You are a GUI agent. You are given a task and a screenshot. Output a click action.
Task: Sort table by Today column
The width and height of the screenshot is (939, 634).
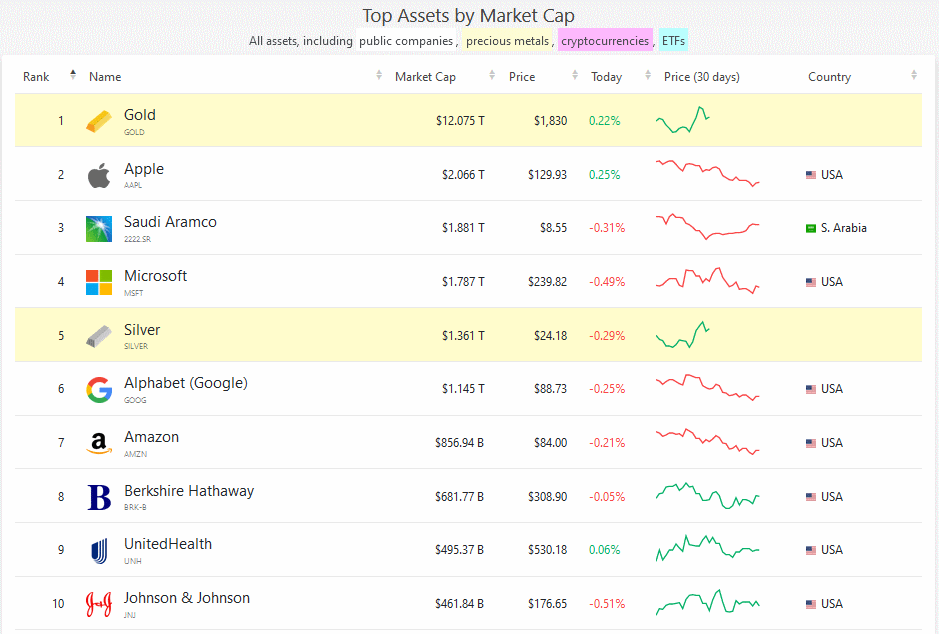606,77
